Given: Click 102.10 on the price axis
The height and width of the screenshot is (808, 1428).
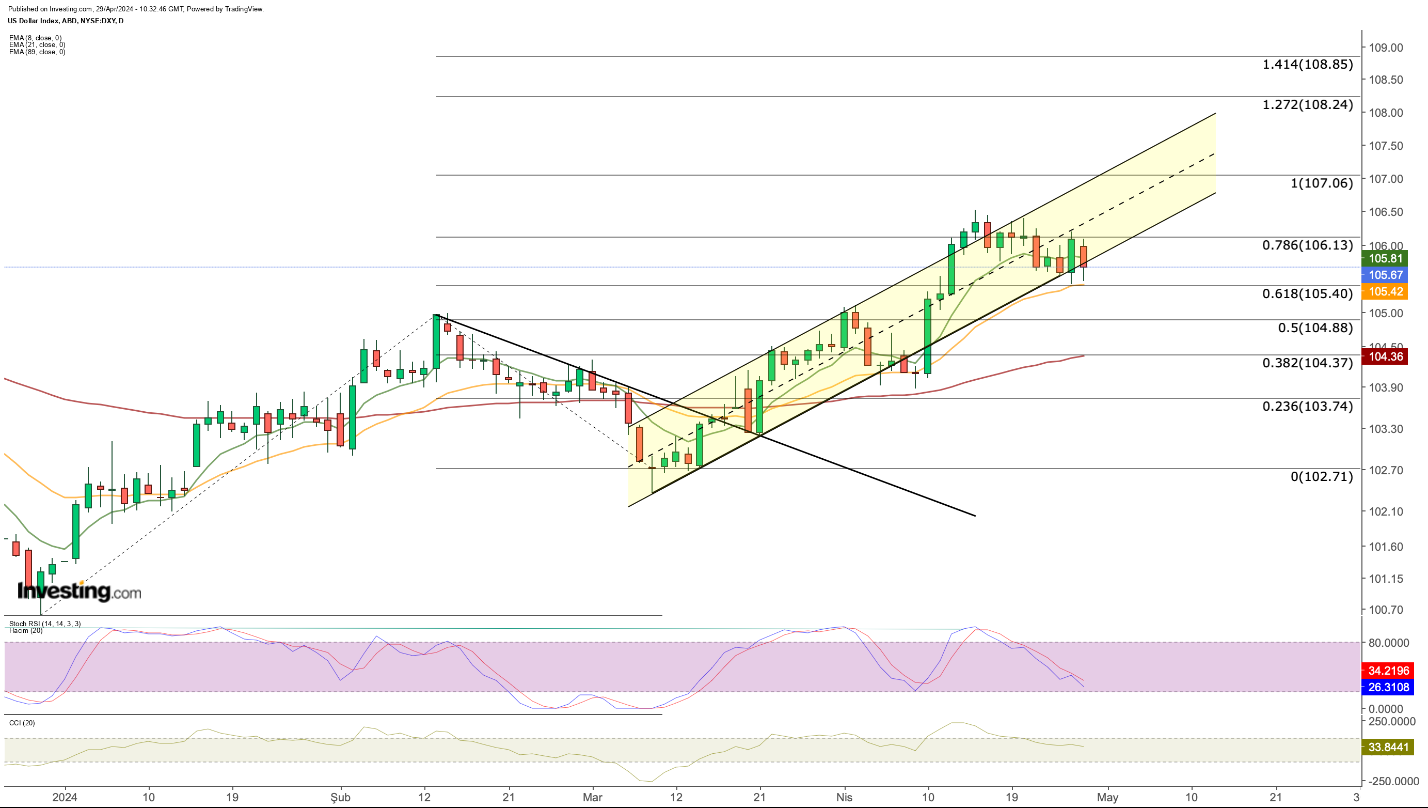Looking at the screenshot, I should (1385, 511).
